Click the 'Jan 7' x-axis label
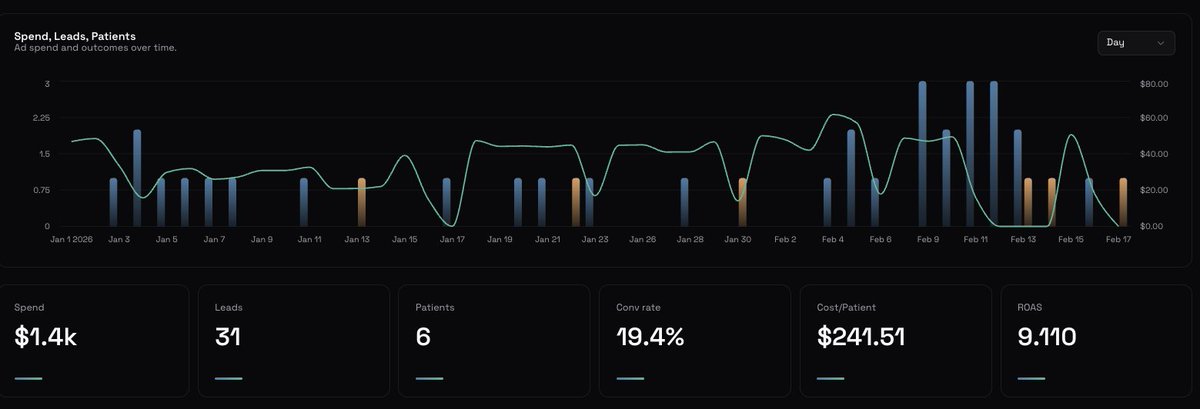This screenshot has height=409, width=1200. pos(214,240)
